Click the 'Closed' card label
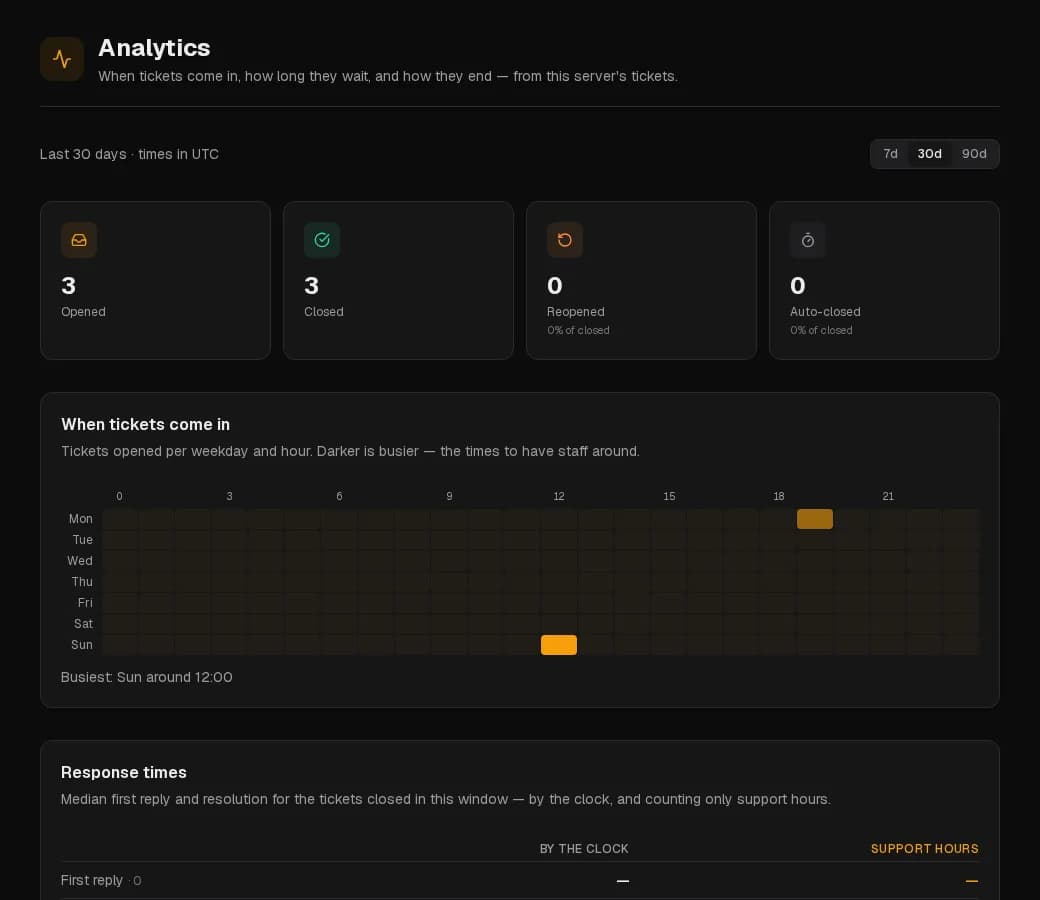 324,312
